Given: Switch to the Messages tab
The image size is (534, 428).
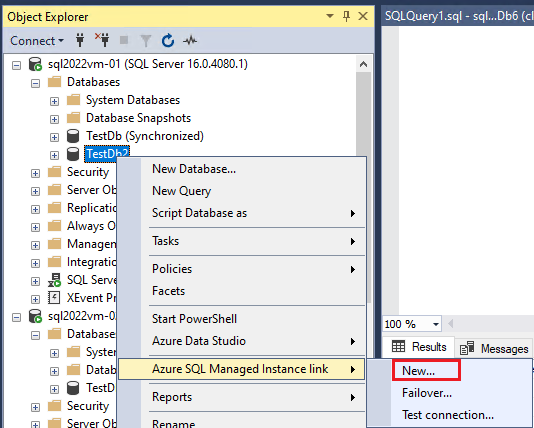Looking at the screenshot, I should tap(494, 348).
